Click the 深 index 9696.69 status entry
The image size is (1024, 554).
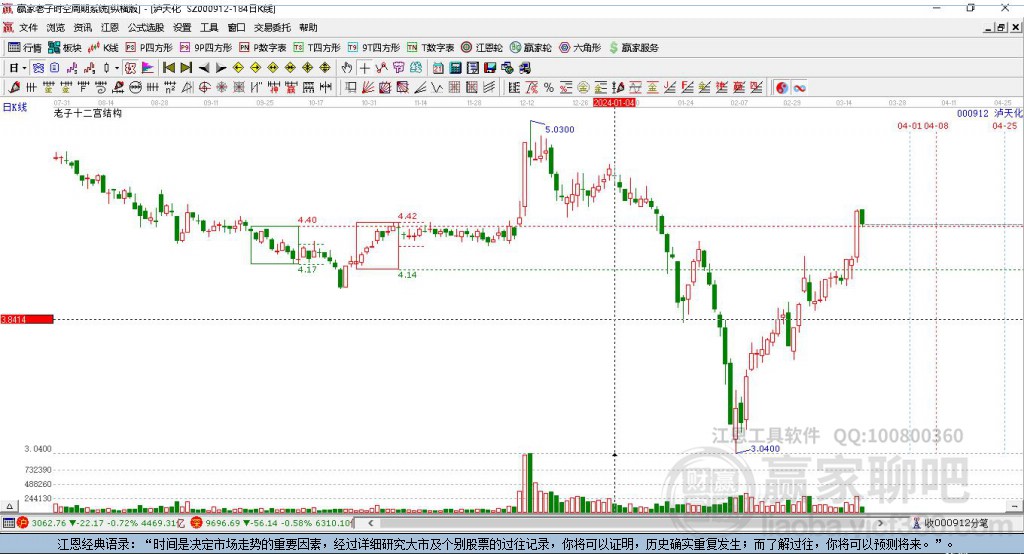point(272,523)
